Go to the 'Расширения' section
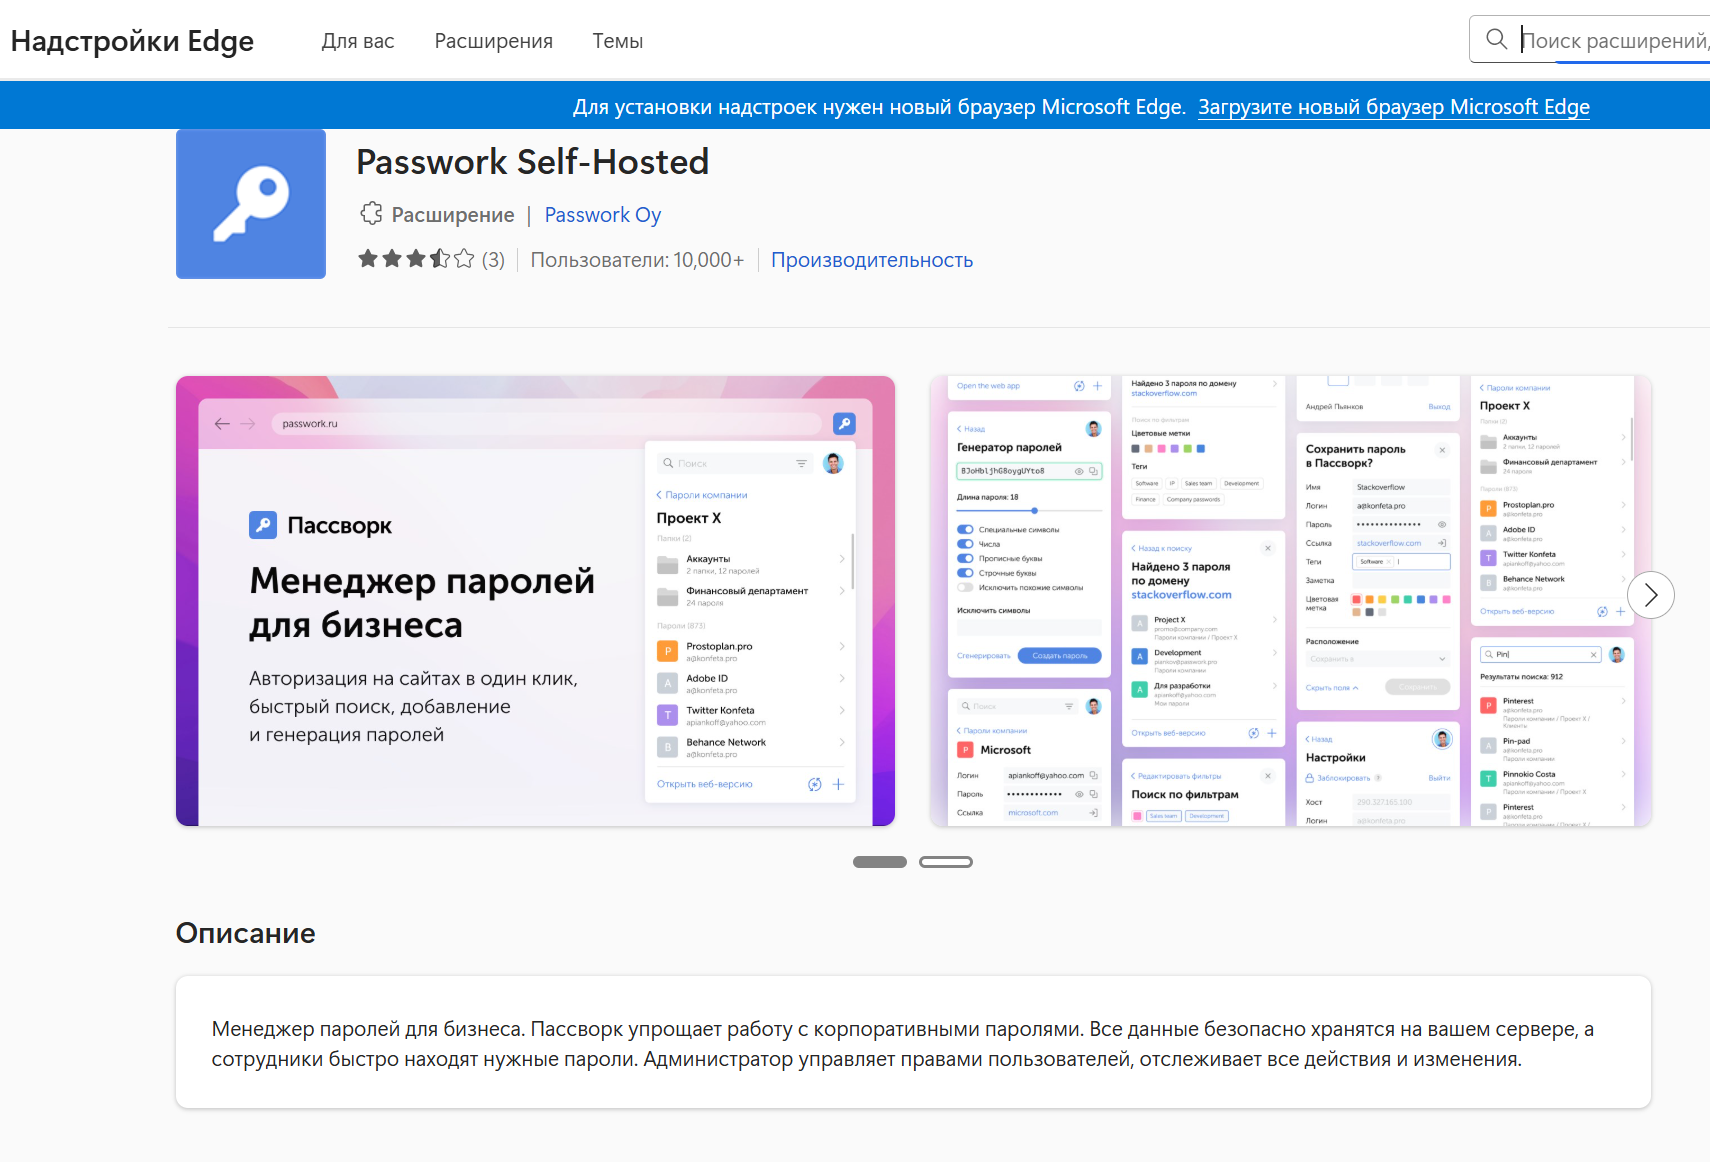Screen dimensions: 1710x1162 [x=494, y=41]
